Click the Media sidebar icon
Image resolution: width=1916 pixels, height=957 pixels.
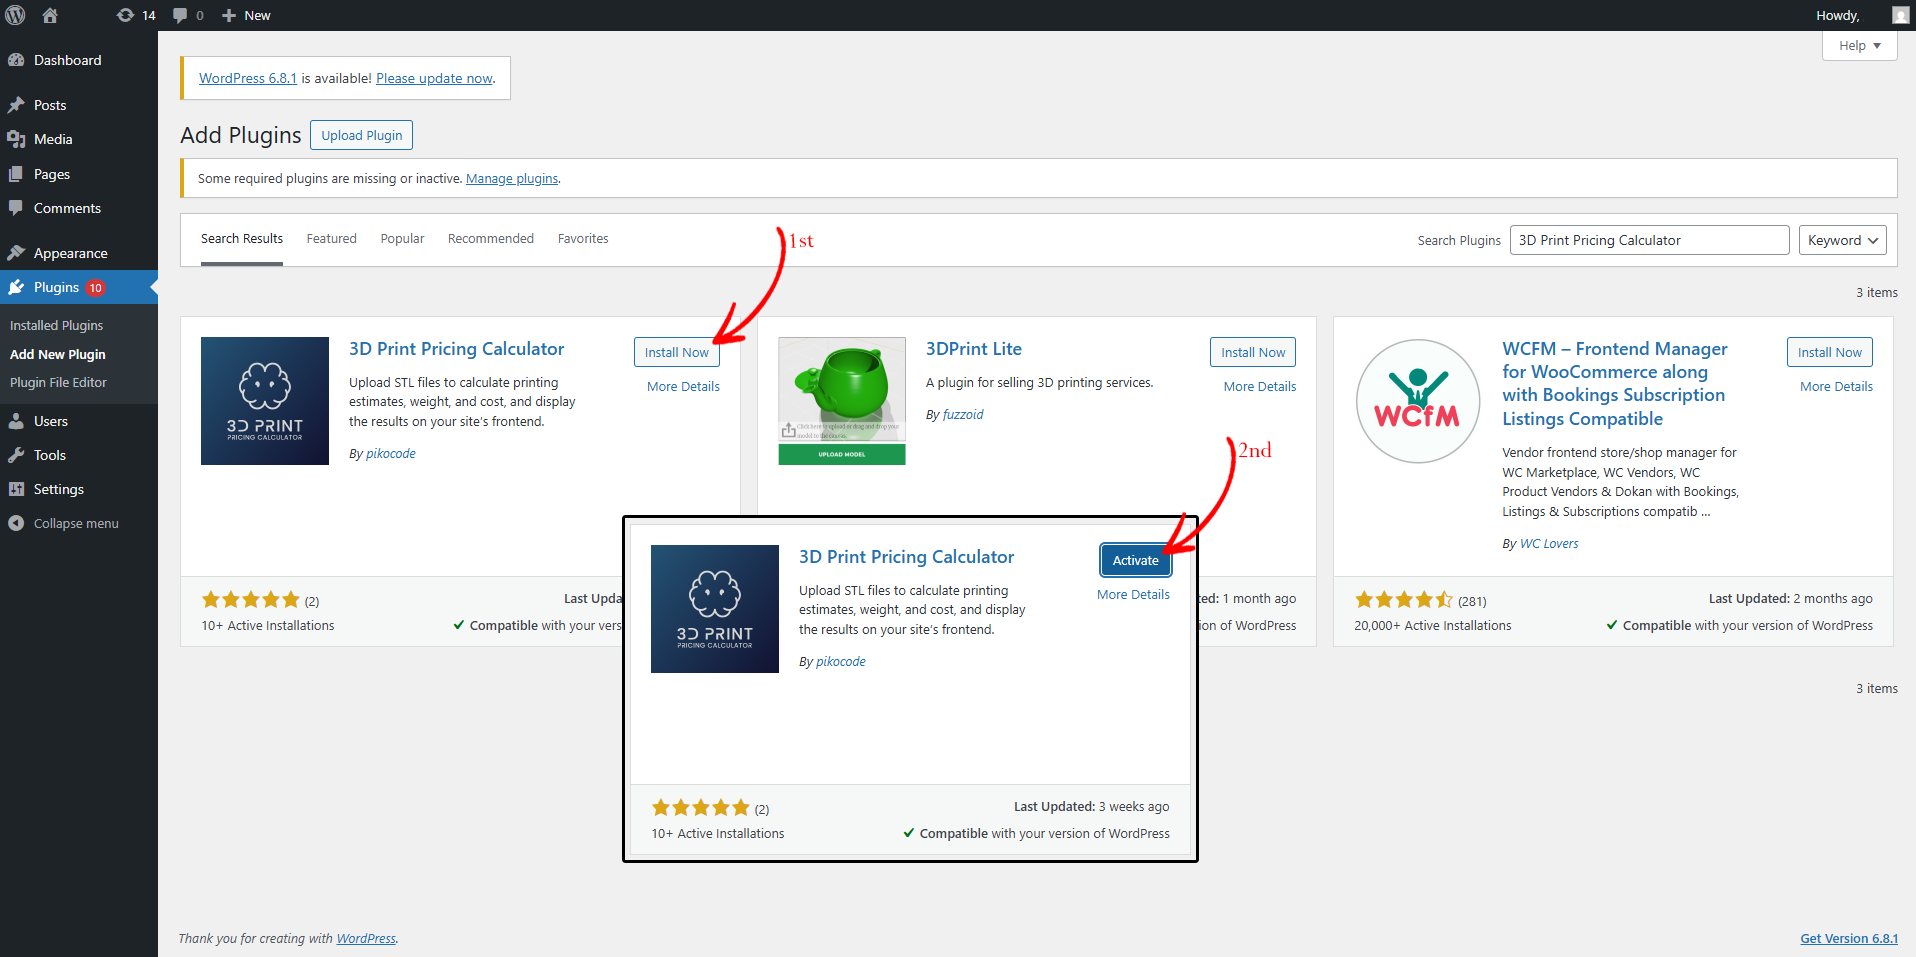tap(16, 139)
